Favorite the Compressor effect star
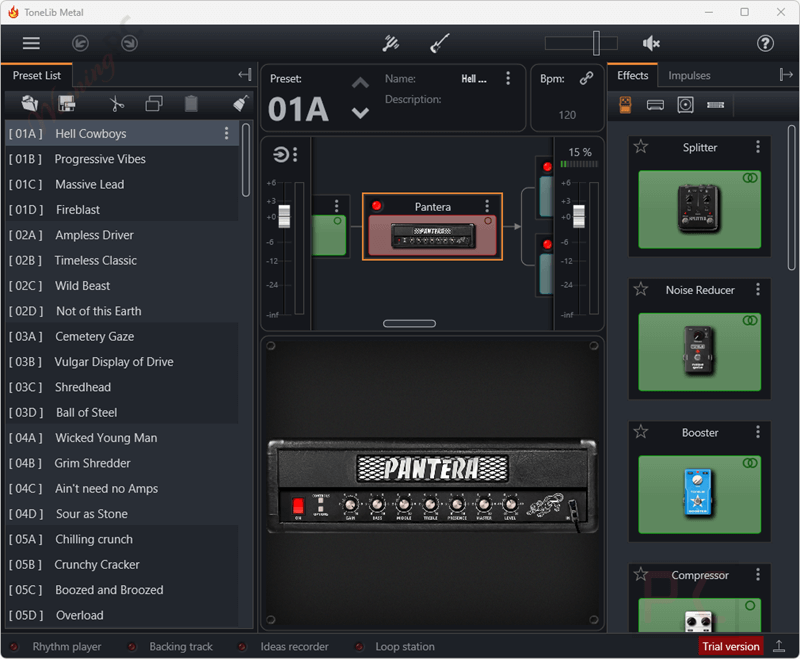This screenshot has height=659, width=800. (x=641, y=574)
